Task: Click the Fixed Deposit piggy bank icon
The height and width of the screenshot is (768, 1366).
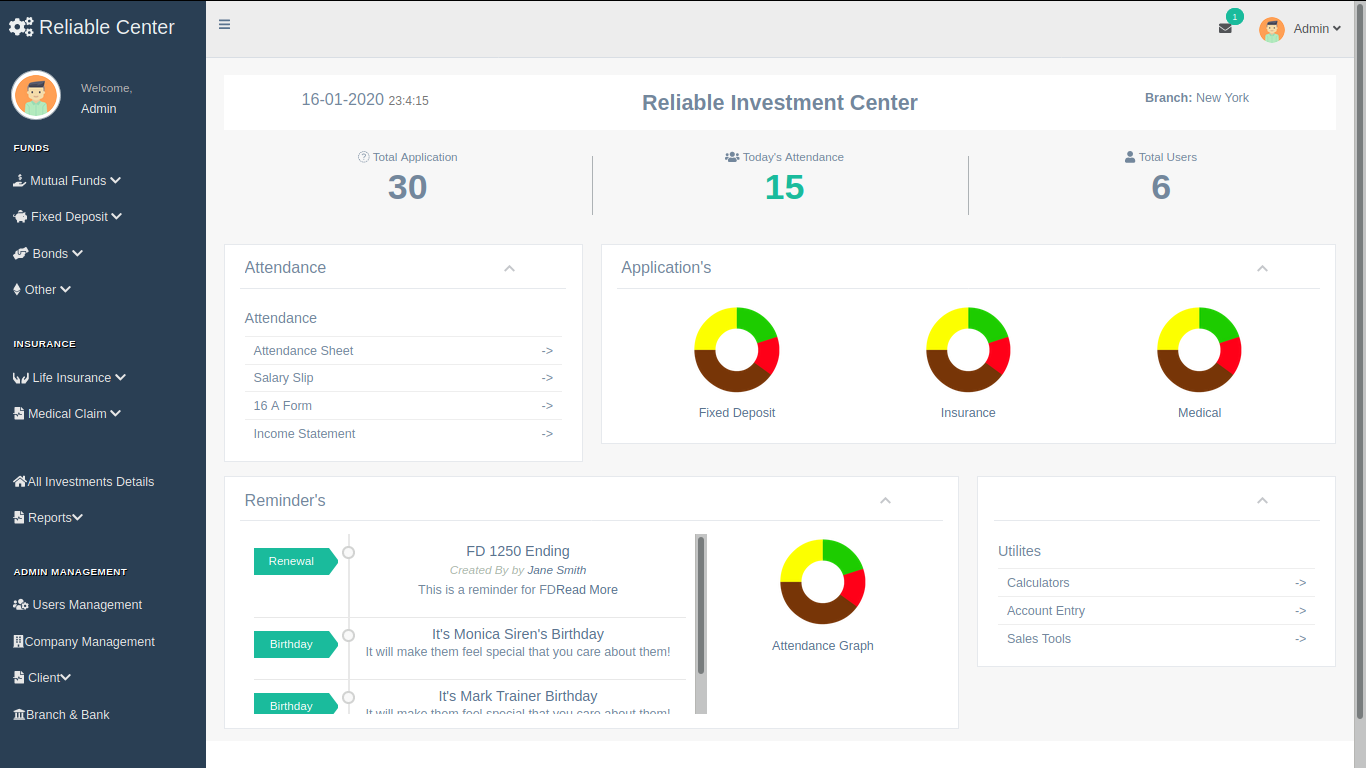Action: point(20,217)
